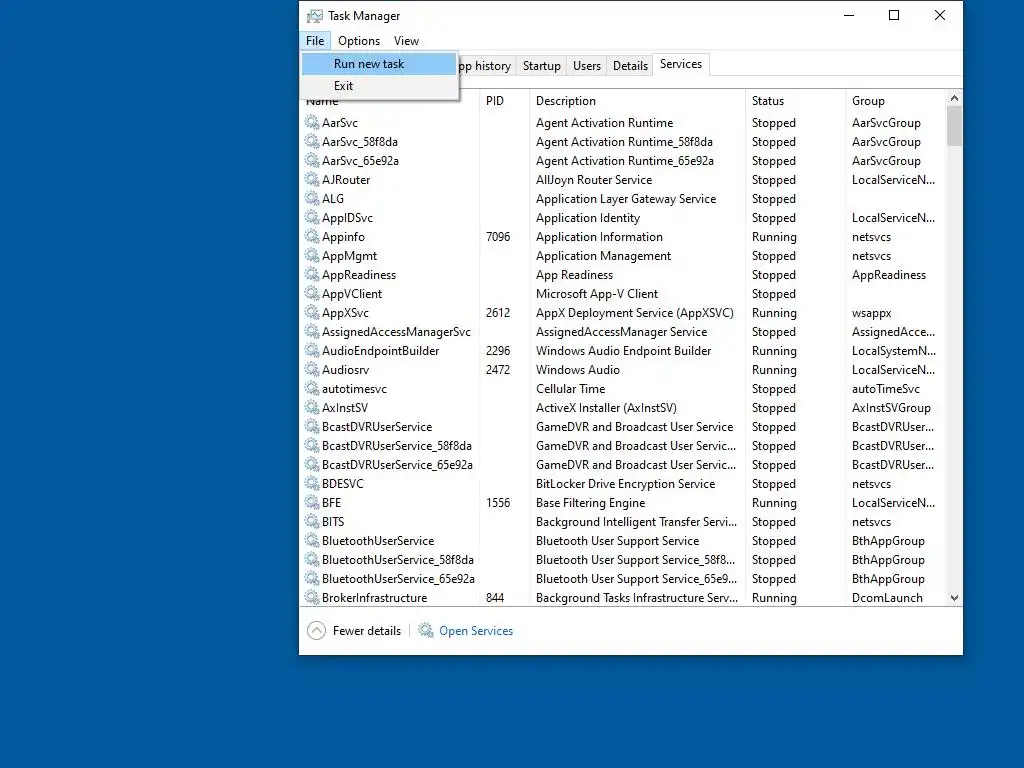Click 'Cellular Time' description
The height and width of the screenshot is (768, 1024).
[x=570, y=389]
